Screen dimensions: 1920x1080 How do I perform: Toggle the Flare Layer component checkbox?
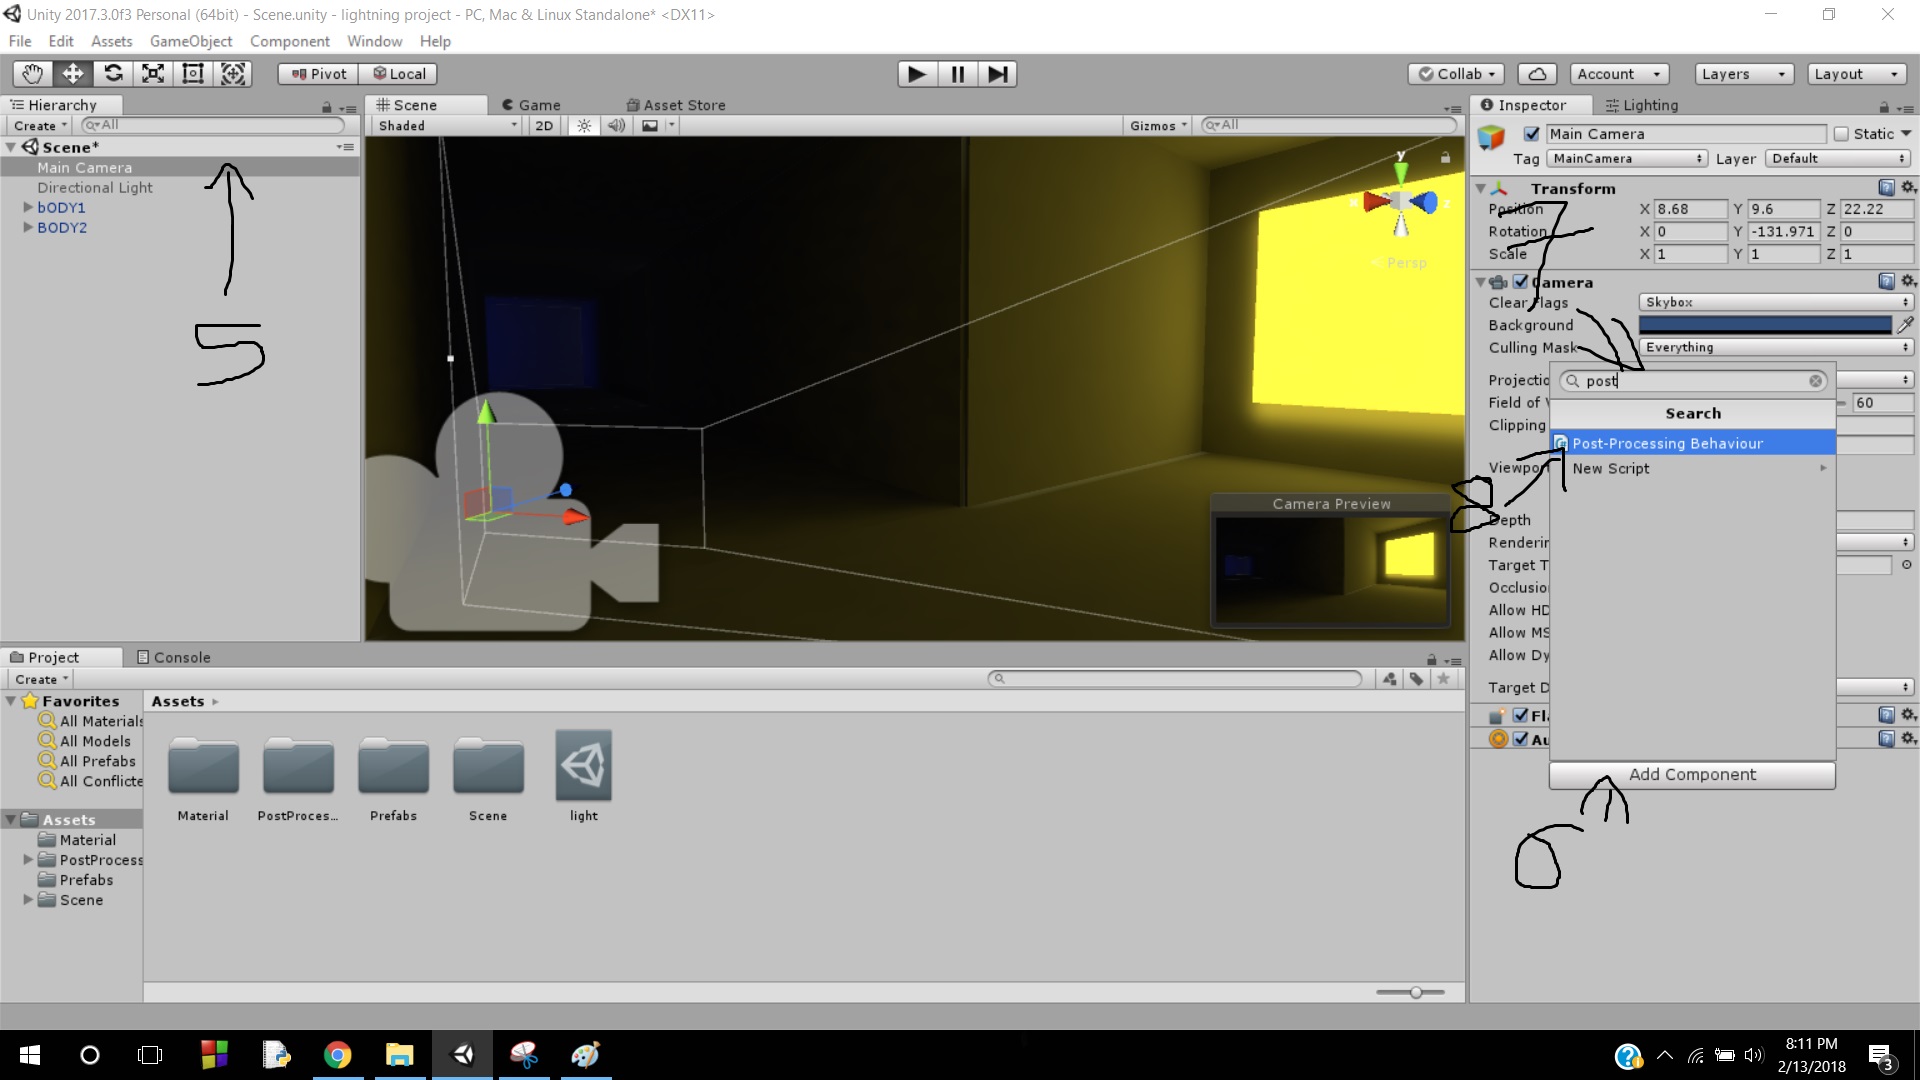(x=1520, y=715)
